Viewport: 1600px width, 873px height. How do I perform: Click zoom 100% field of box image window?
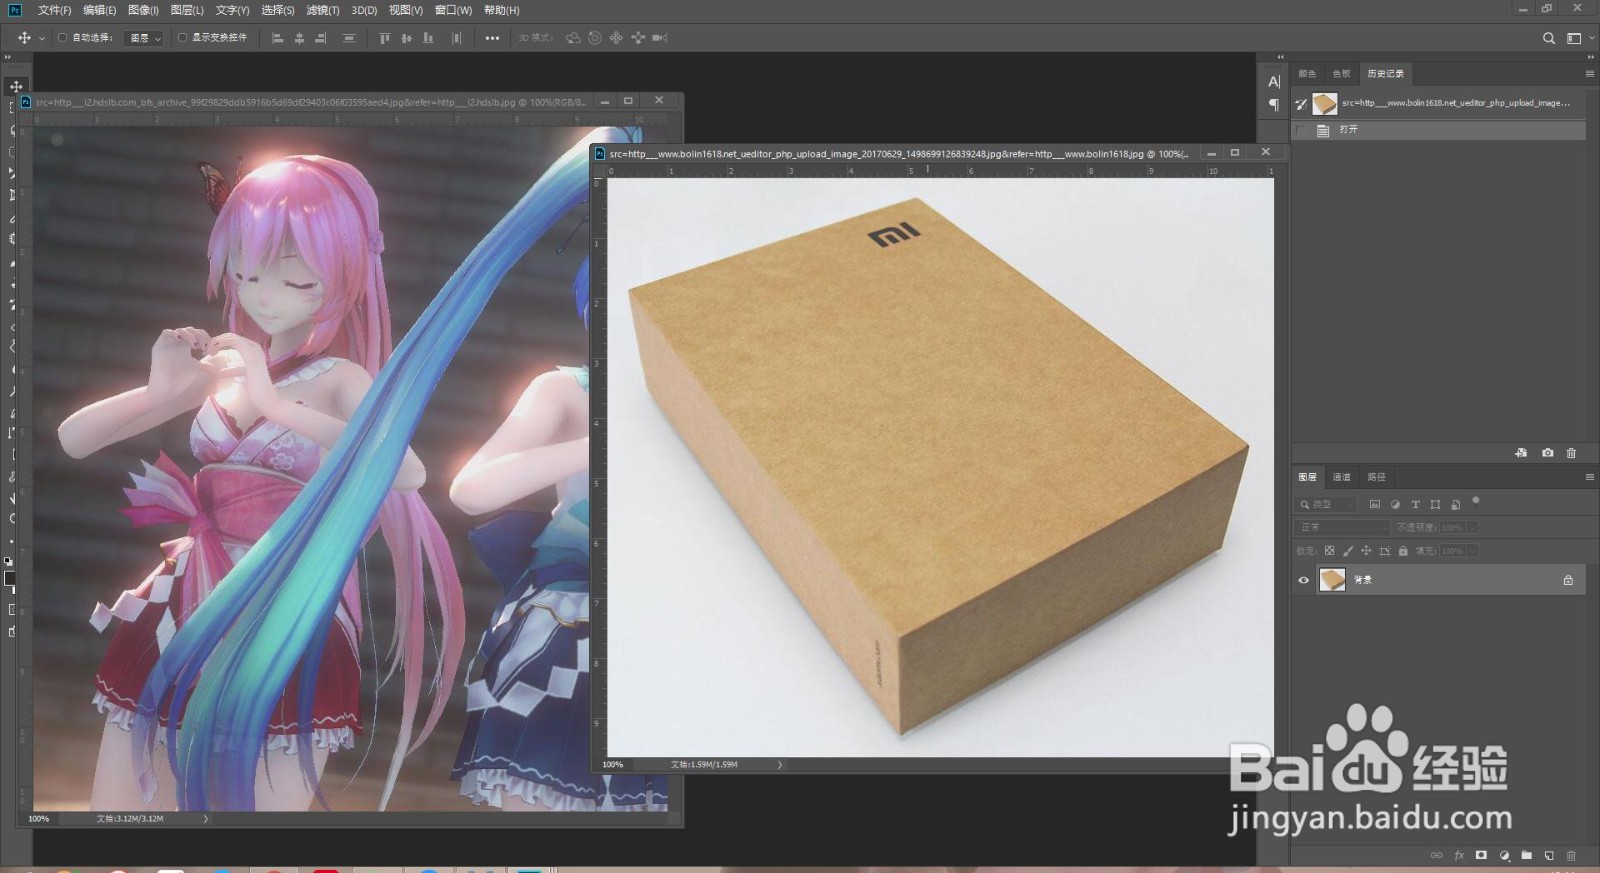tap(613, 765)
